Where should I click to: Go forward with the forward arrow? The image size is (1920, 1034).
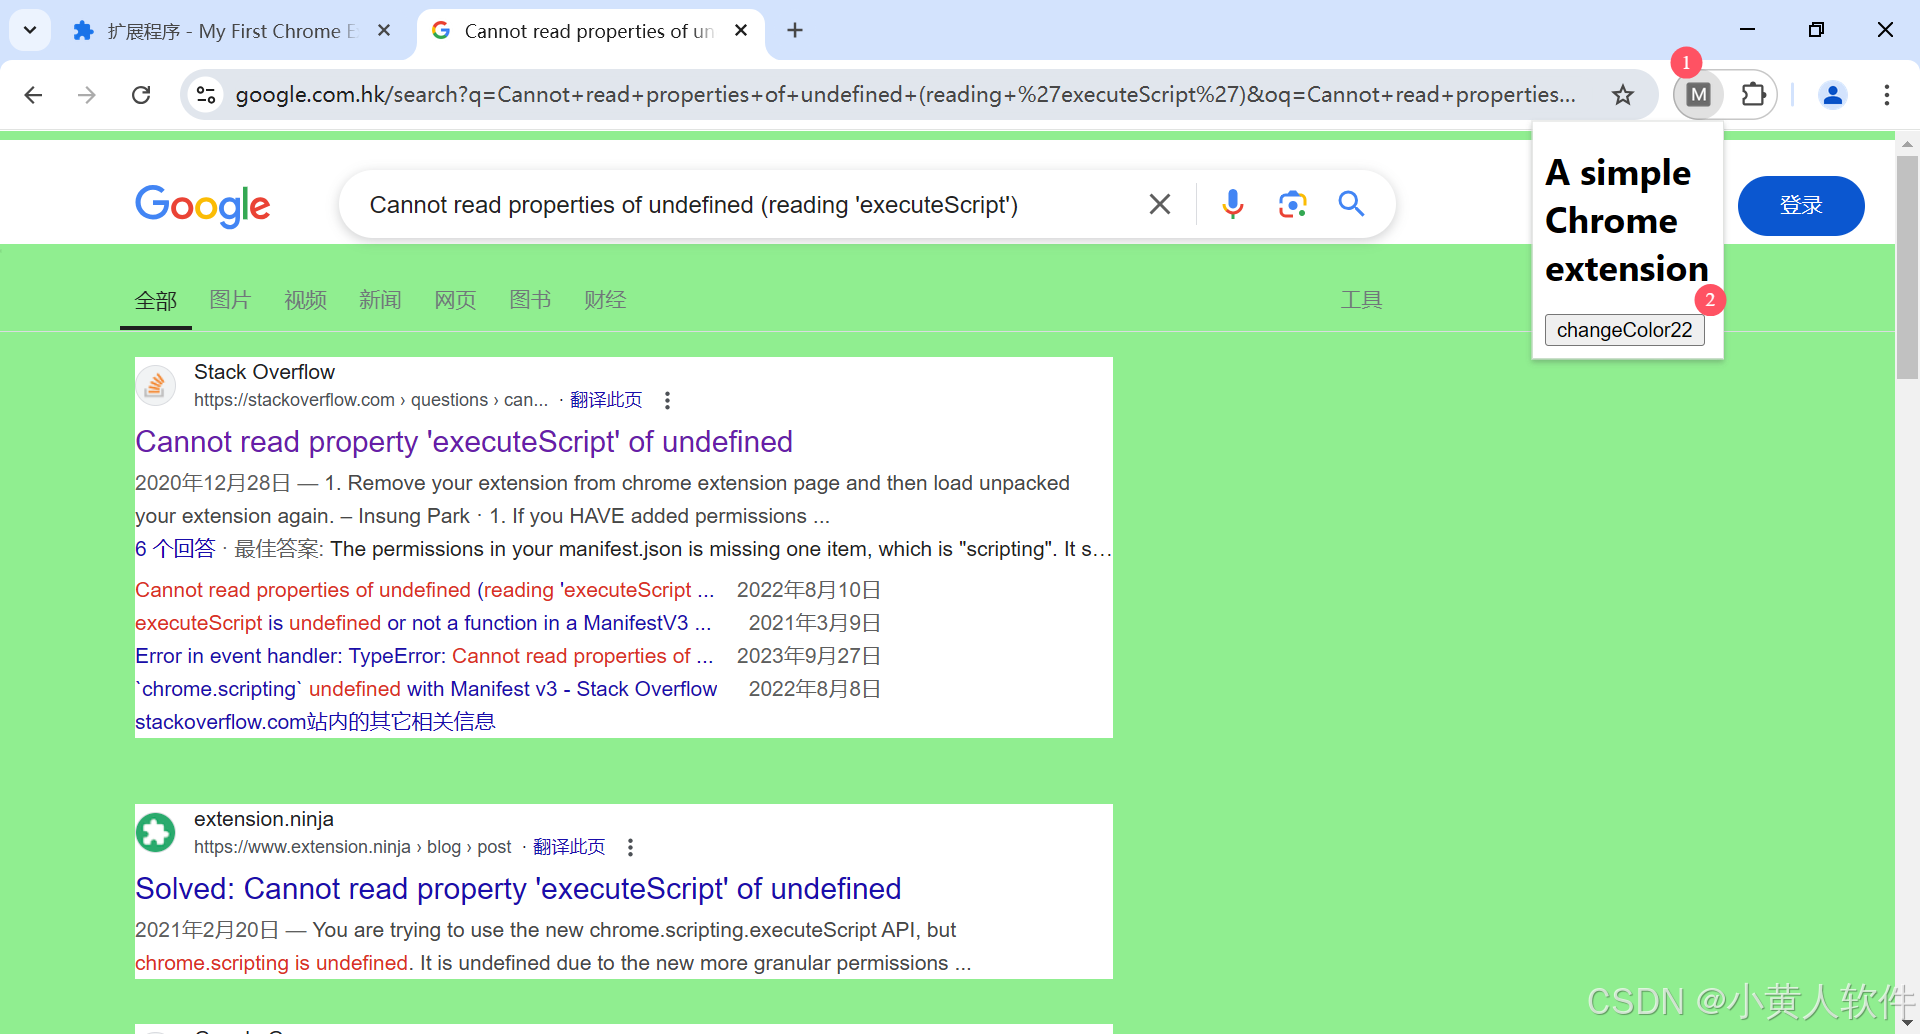[x=87, y=95]
